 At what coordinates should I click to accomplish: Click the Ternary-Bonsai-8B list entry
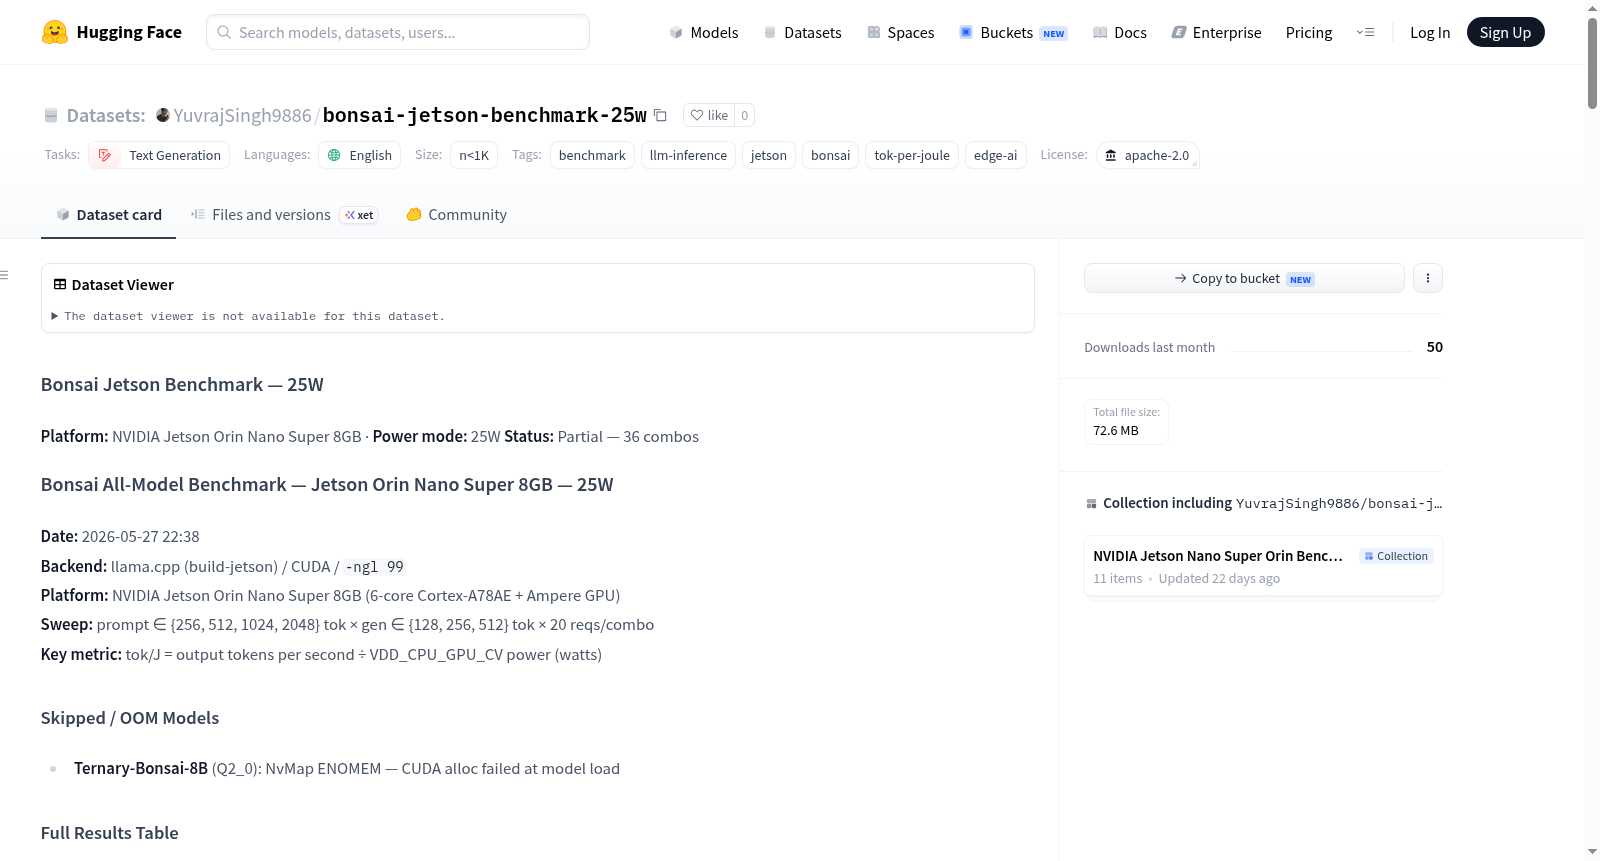[x=347, y=768]
